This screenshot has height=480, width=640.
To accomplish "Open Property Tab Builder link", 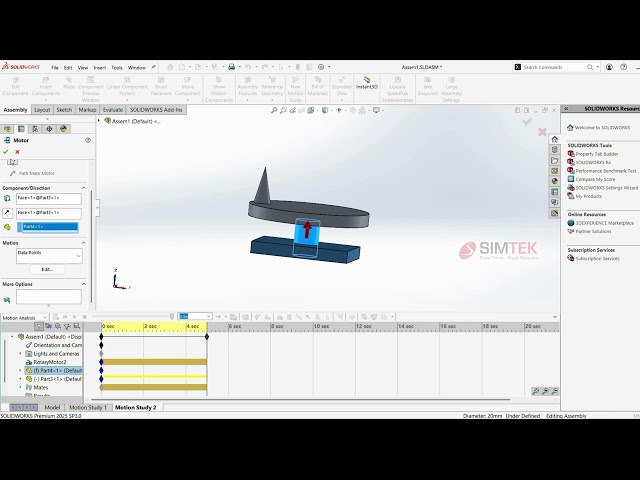I will click(x=597, y=154).
